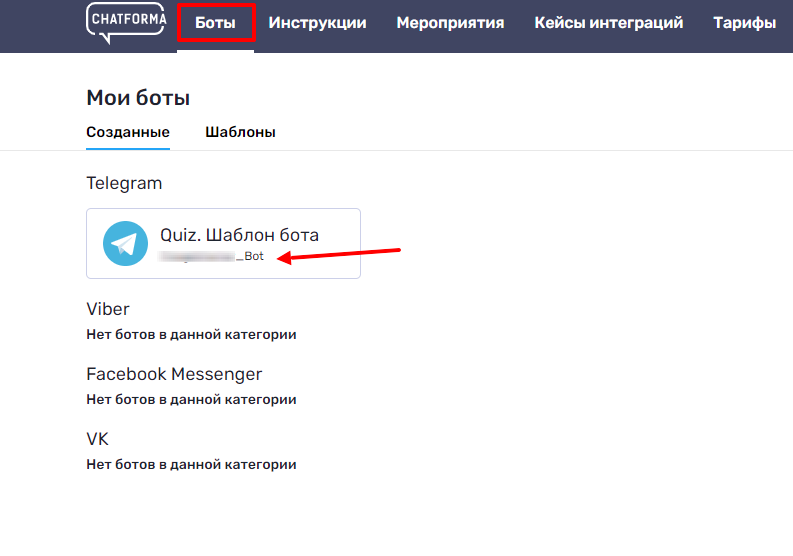Click the Telegram icon on the bot card
This screenshot has height=556, width=793.
coord(125,244)
